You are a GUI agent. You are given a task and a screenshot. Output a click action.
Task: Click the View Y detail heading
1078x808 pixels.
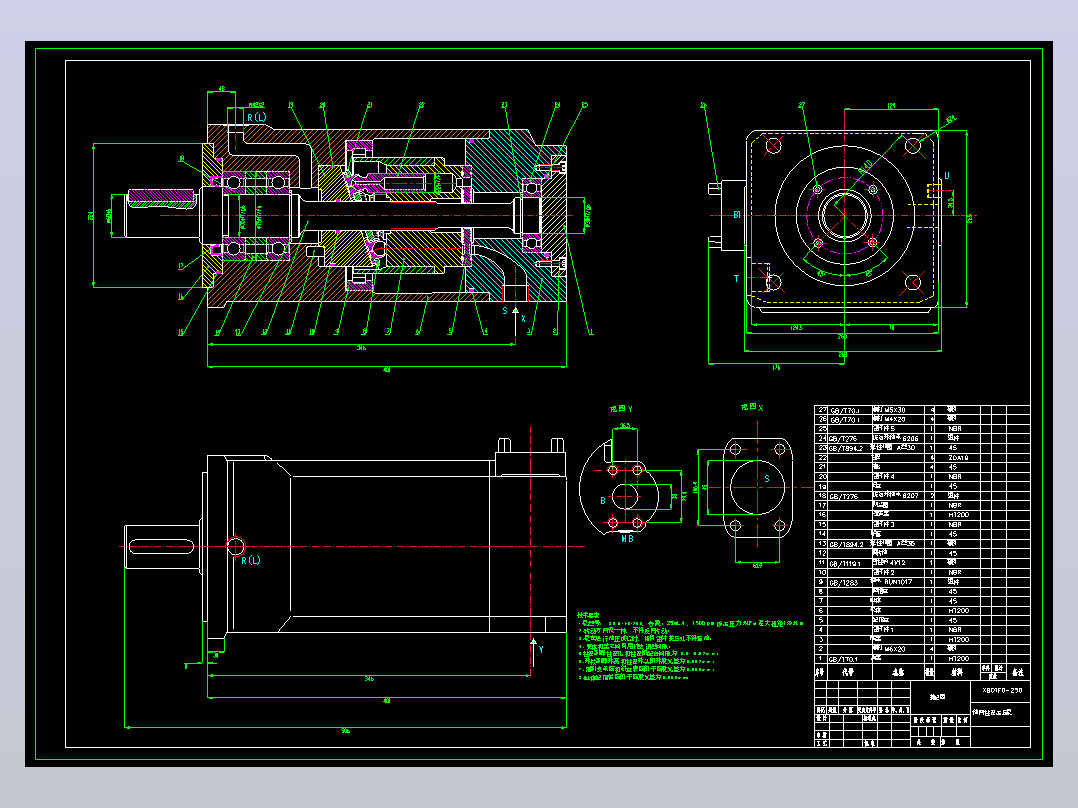coord(621,409)
